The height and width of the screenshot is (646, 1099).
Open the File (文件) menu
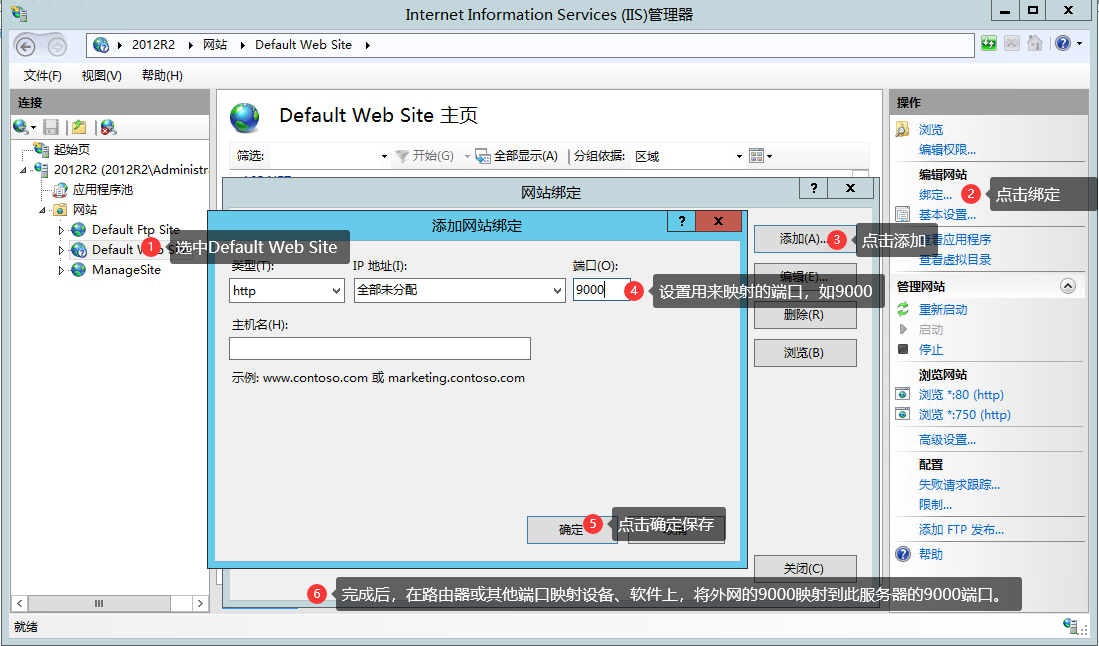pyautogui.click(x=42, y=75)
